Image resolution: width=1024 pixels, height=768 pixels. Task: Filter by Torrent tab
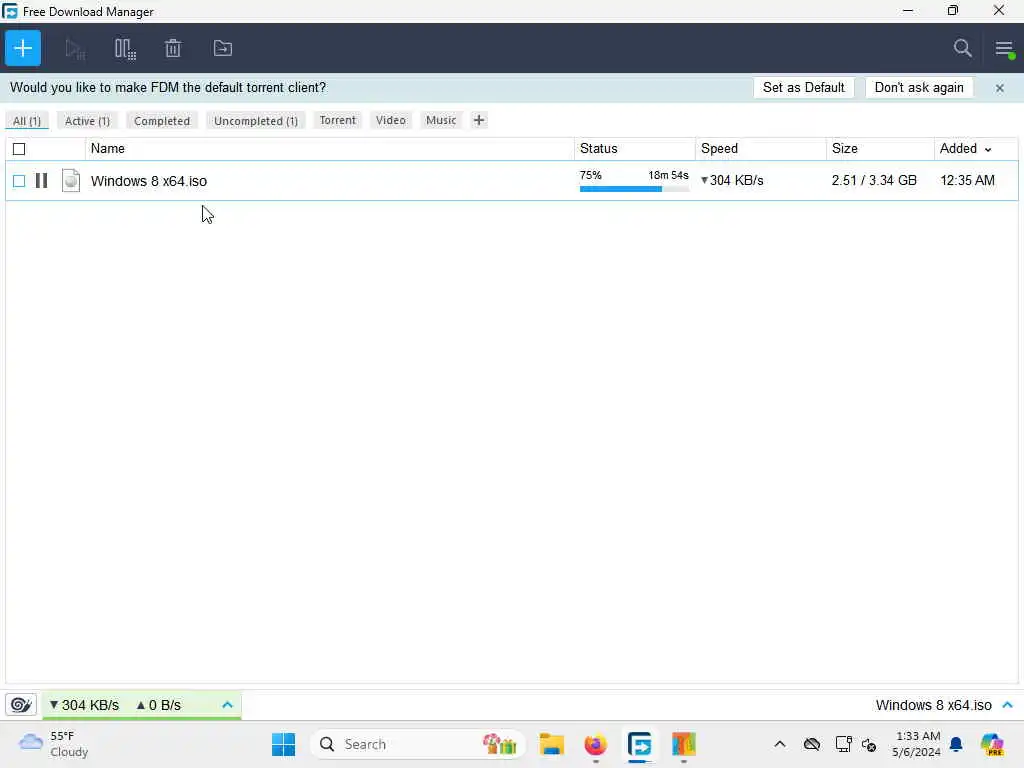pos(338,120)
